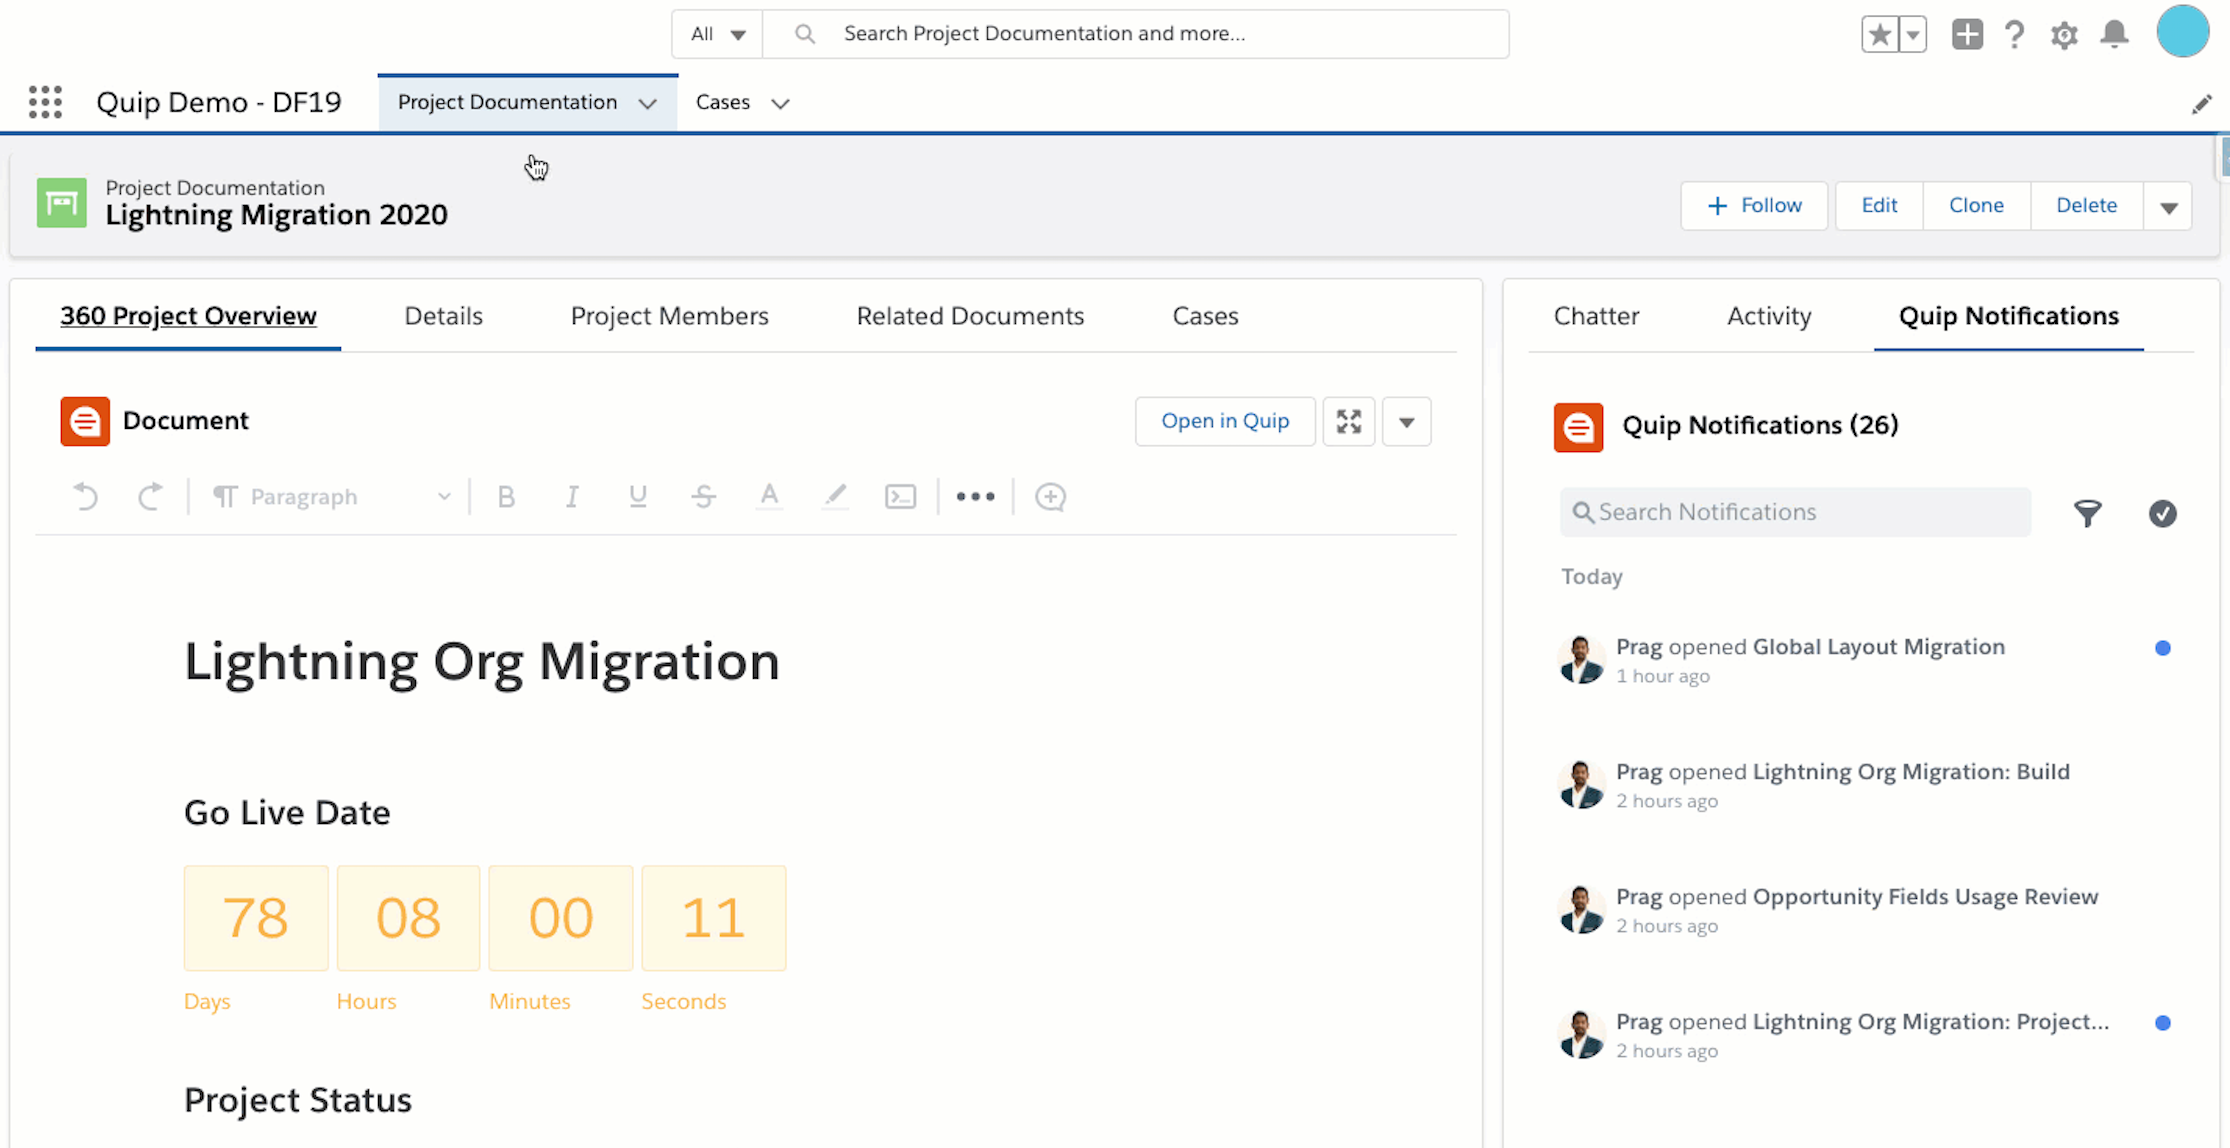Toggle unread dot on Global Layout Migration

(2162, 648)
